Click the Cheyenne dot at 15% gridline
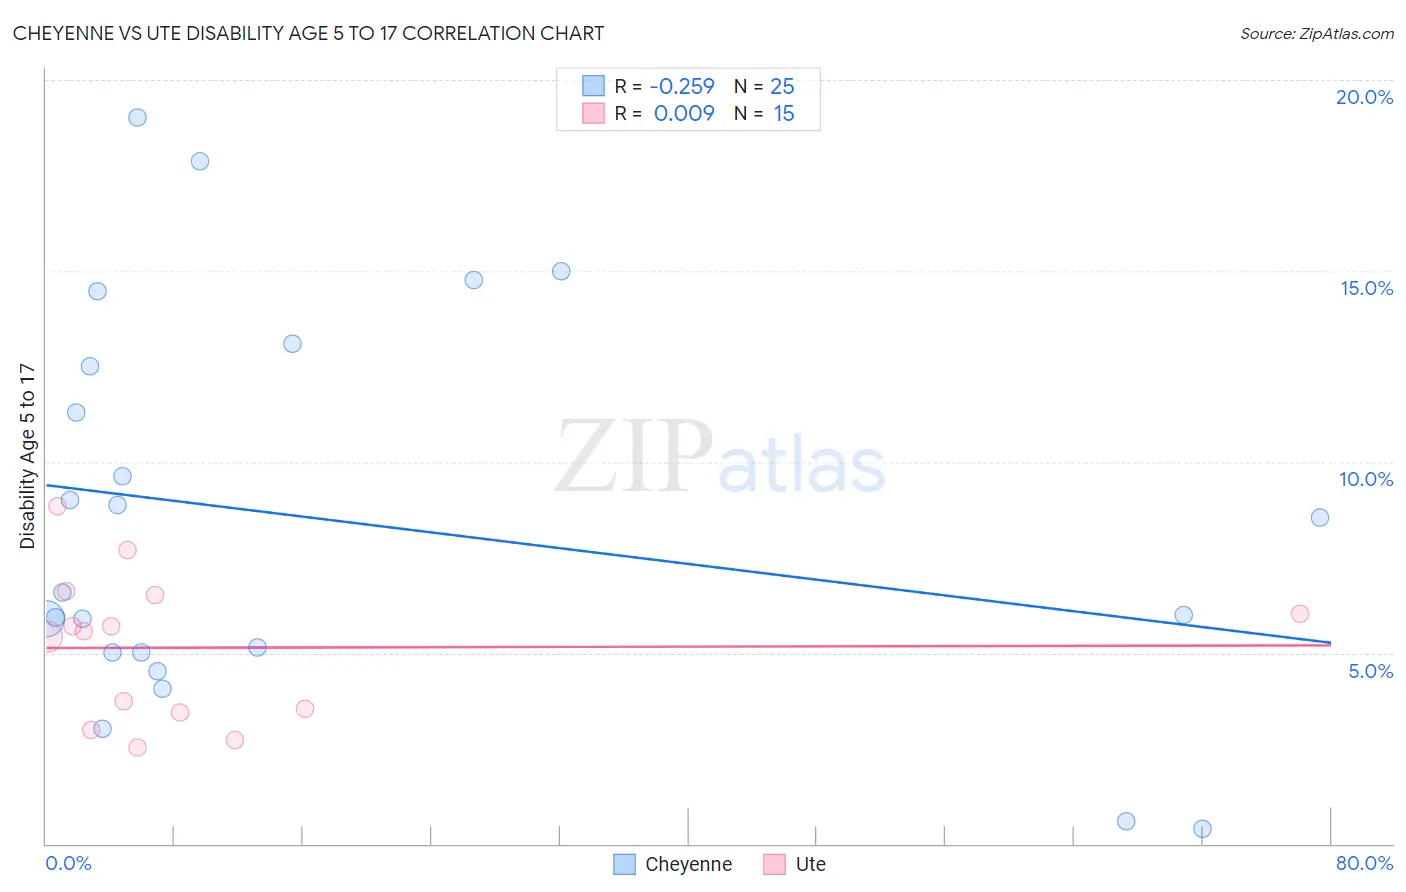Screen dimensions: 1406x892 [561, 271]
